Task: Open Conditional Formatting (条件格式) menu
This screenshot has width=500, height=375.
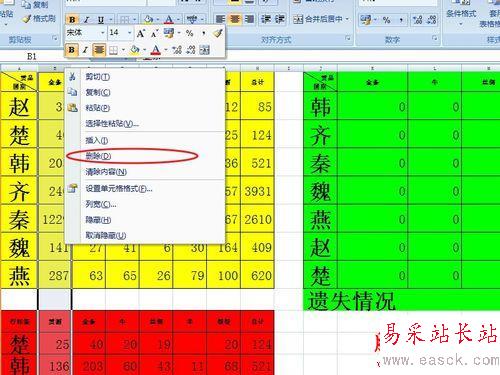Action: [461, 14]
